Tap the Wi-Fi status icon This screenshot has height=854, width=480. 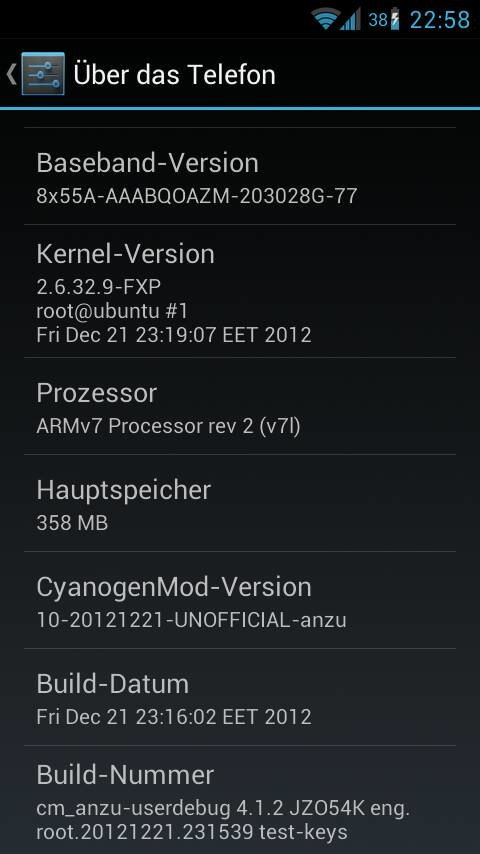(325, 20)
